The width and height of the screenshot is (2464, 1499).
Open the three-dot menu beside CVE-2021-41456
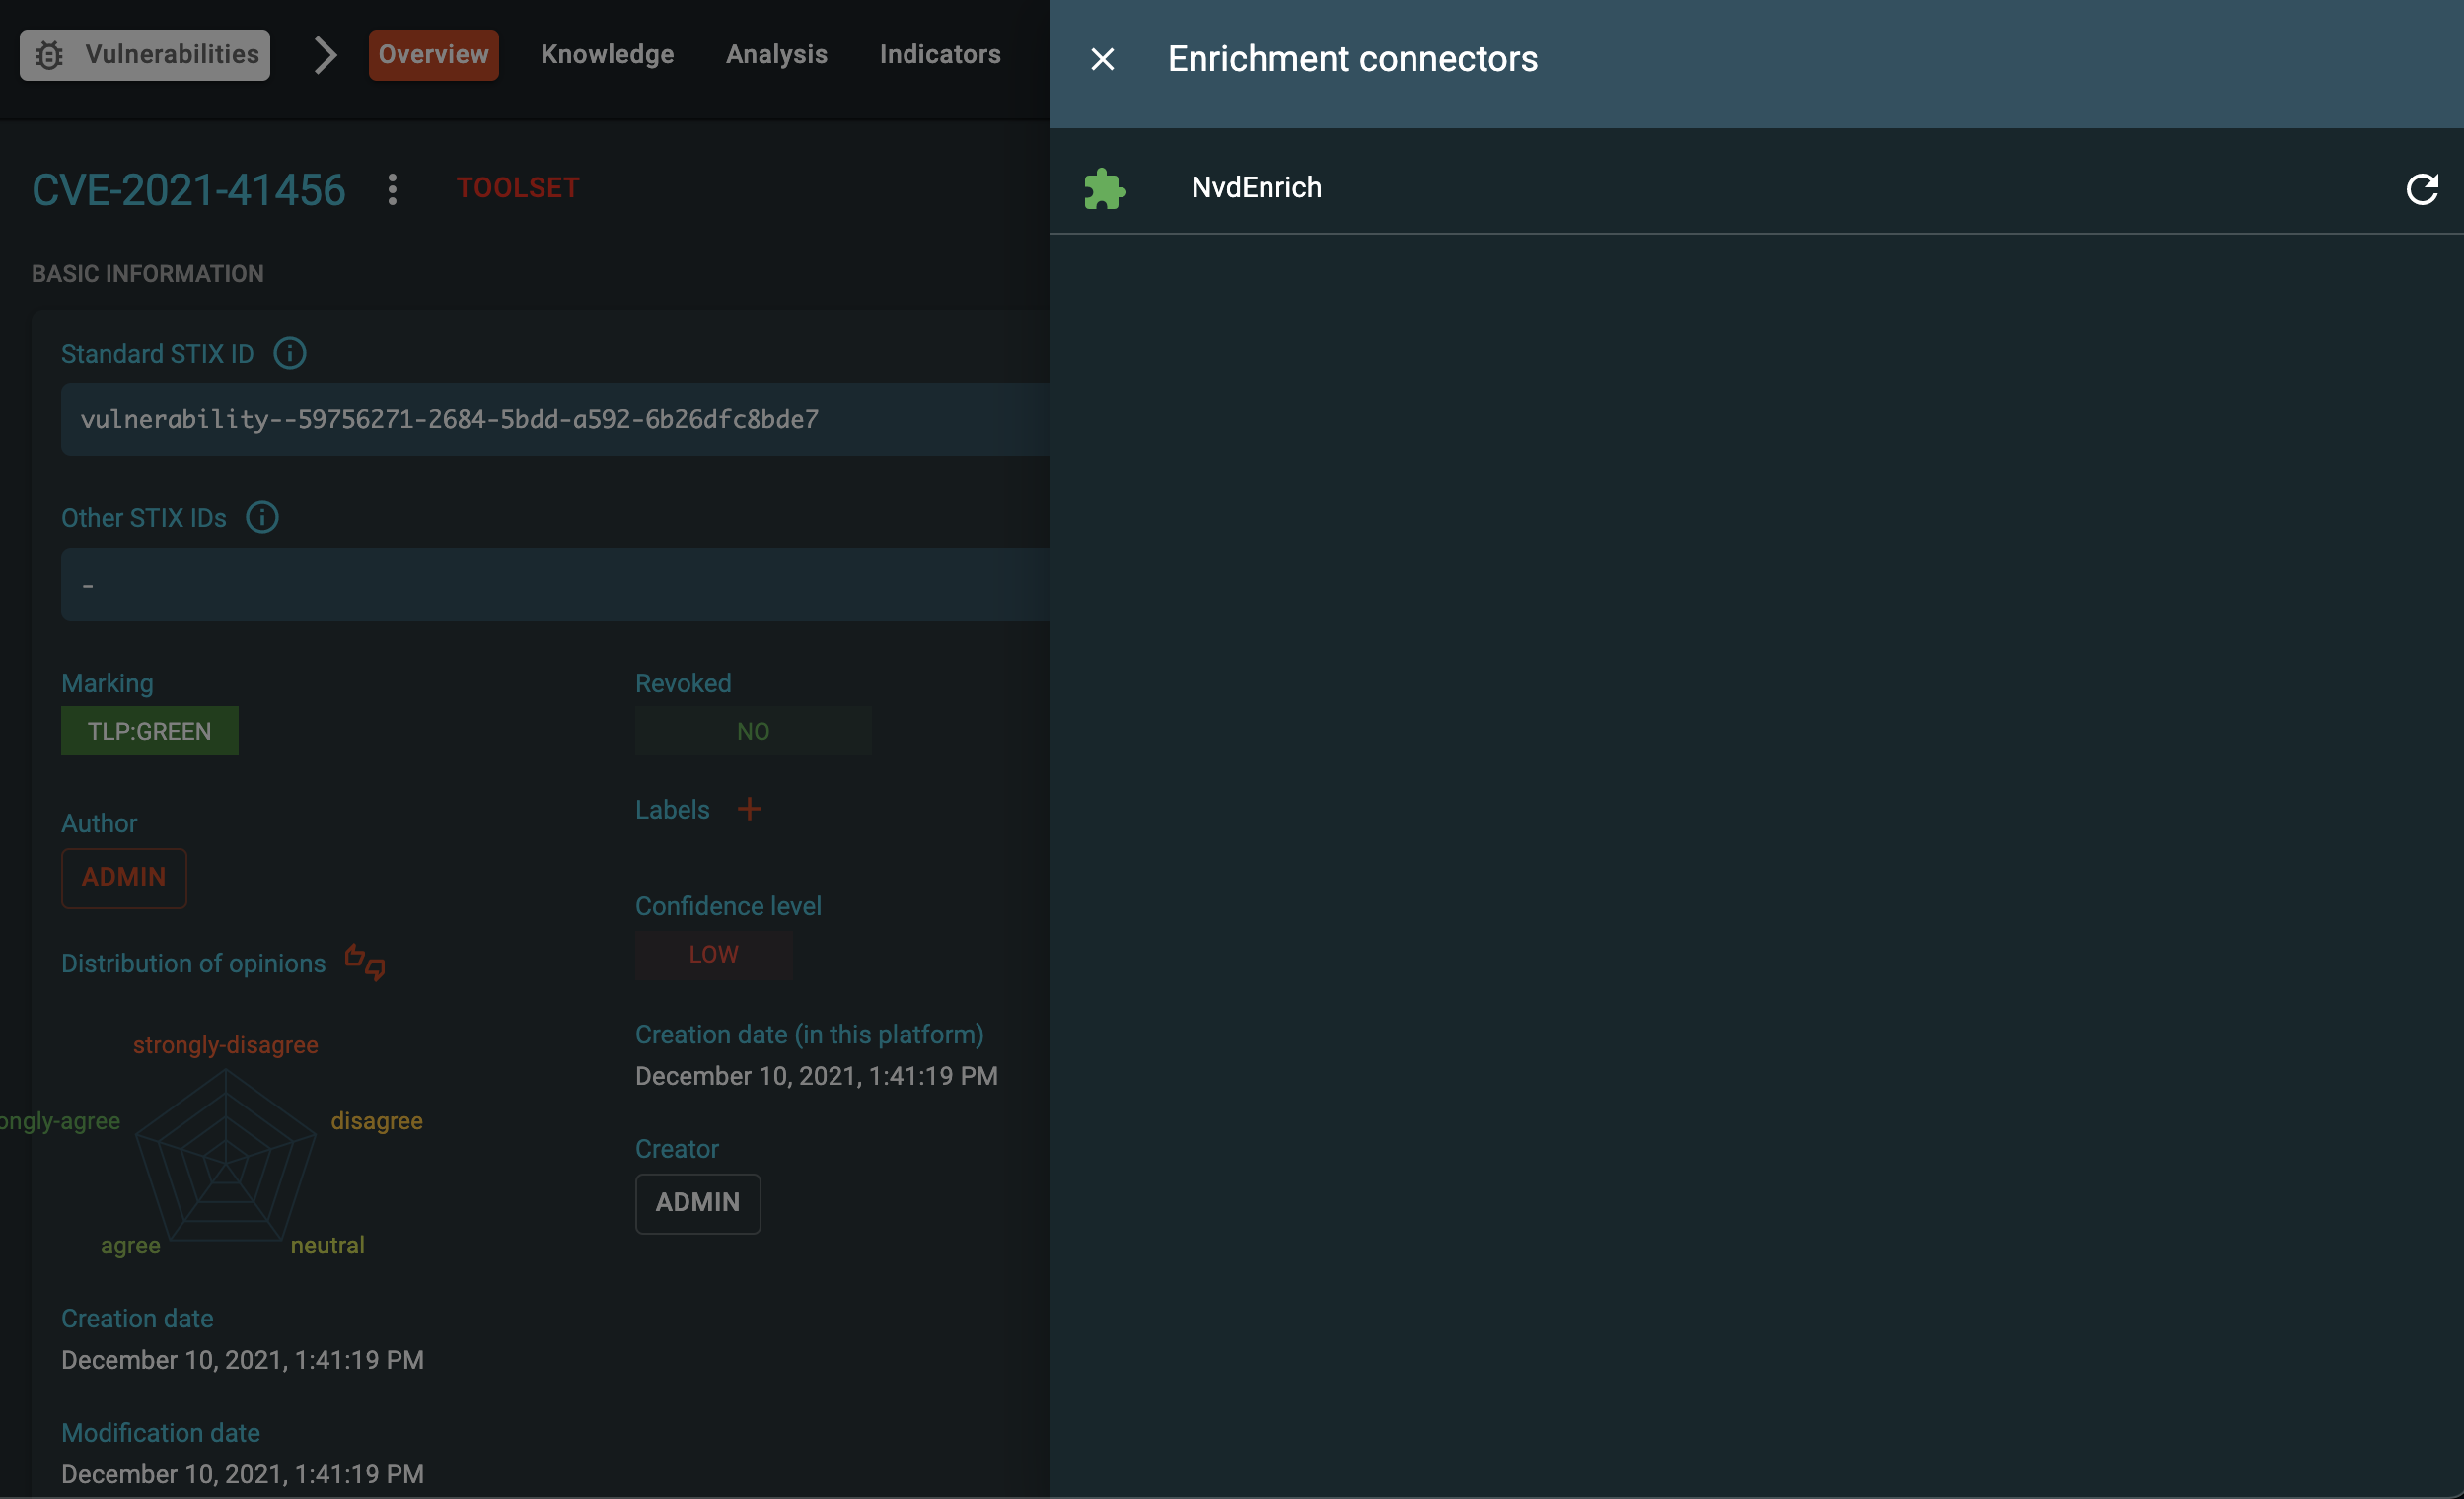tap(392, 188)
